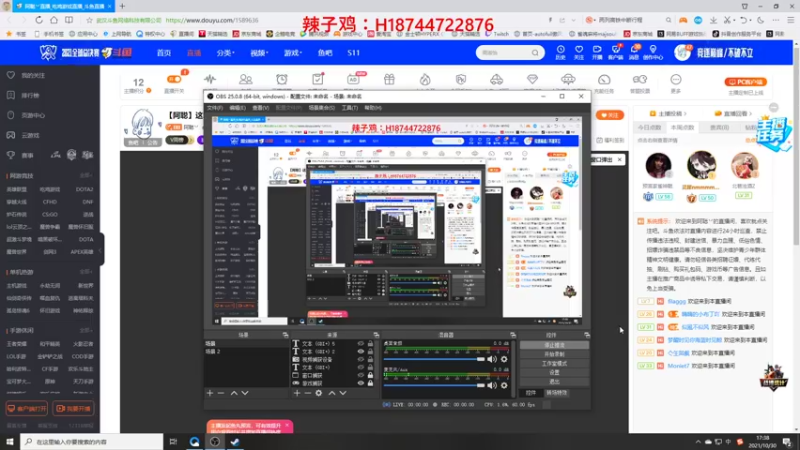Remove selected scene with minus in OBS
The image size is (800, 450).
pyautogui.click(x=221, y=393)
